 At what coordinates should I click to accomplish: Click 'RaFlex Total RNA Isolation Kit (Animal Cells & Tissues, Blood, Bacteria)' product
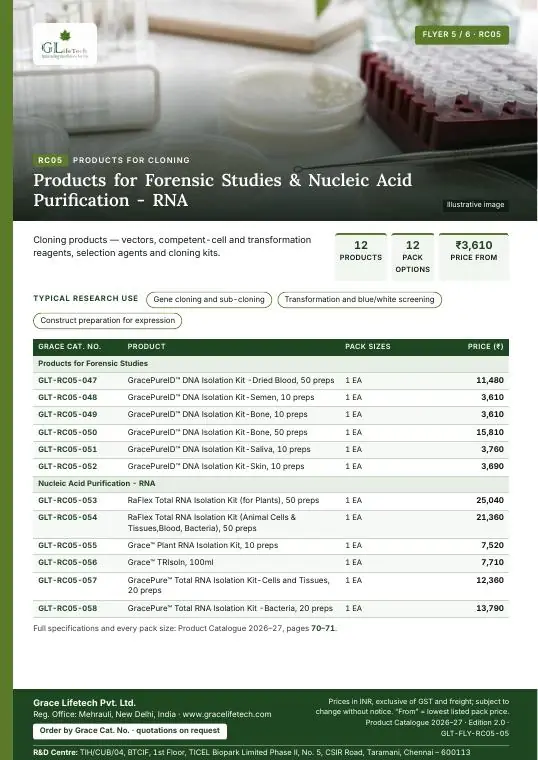pyautogui.click(x=212, y=523)
